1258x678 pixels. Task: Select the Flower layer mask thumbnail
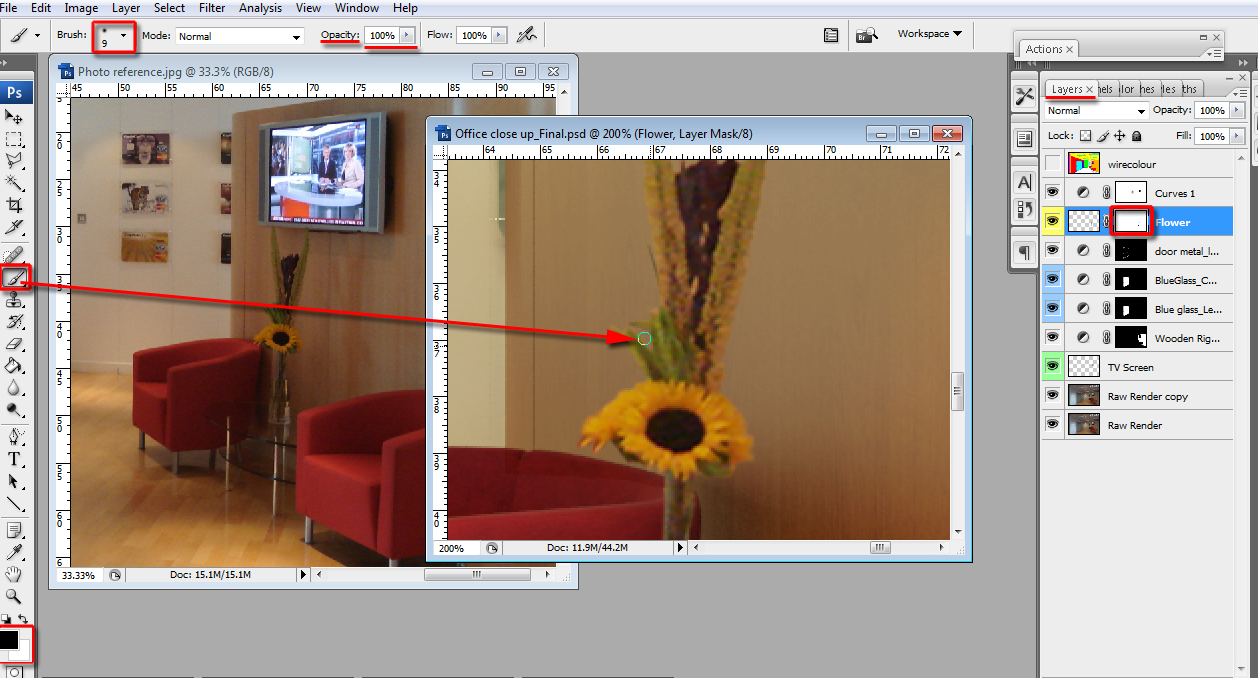point(1132,221)
